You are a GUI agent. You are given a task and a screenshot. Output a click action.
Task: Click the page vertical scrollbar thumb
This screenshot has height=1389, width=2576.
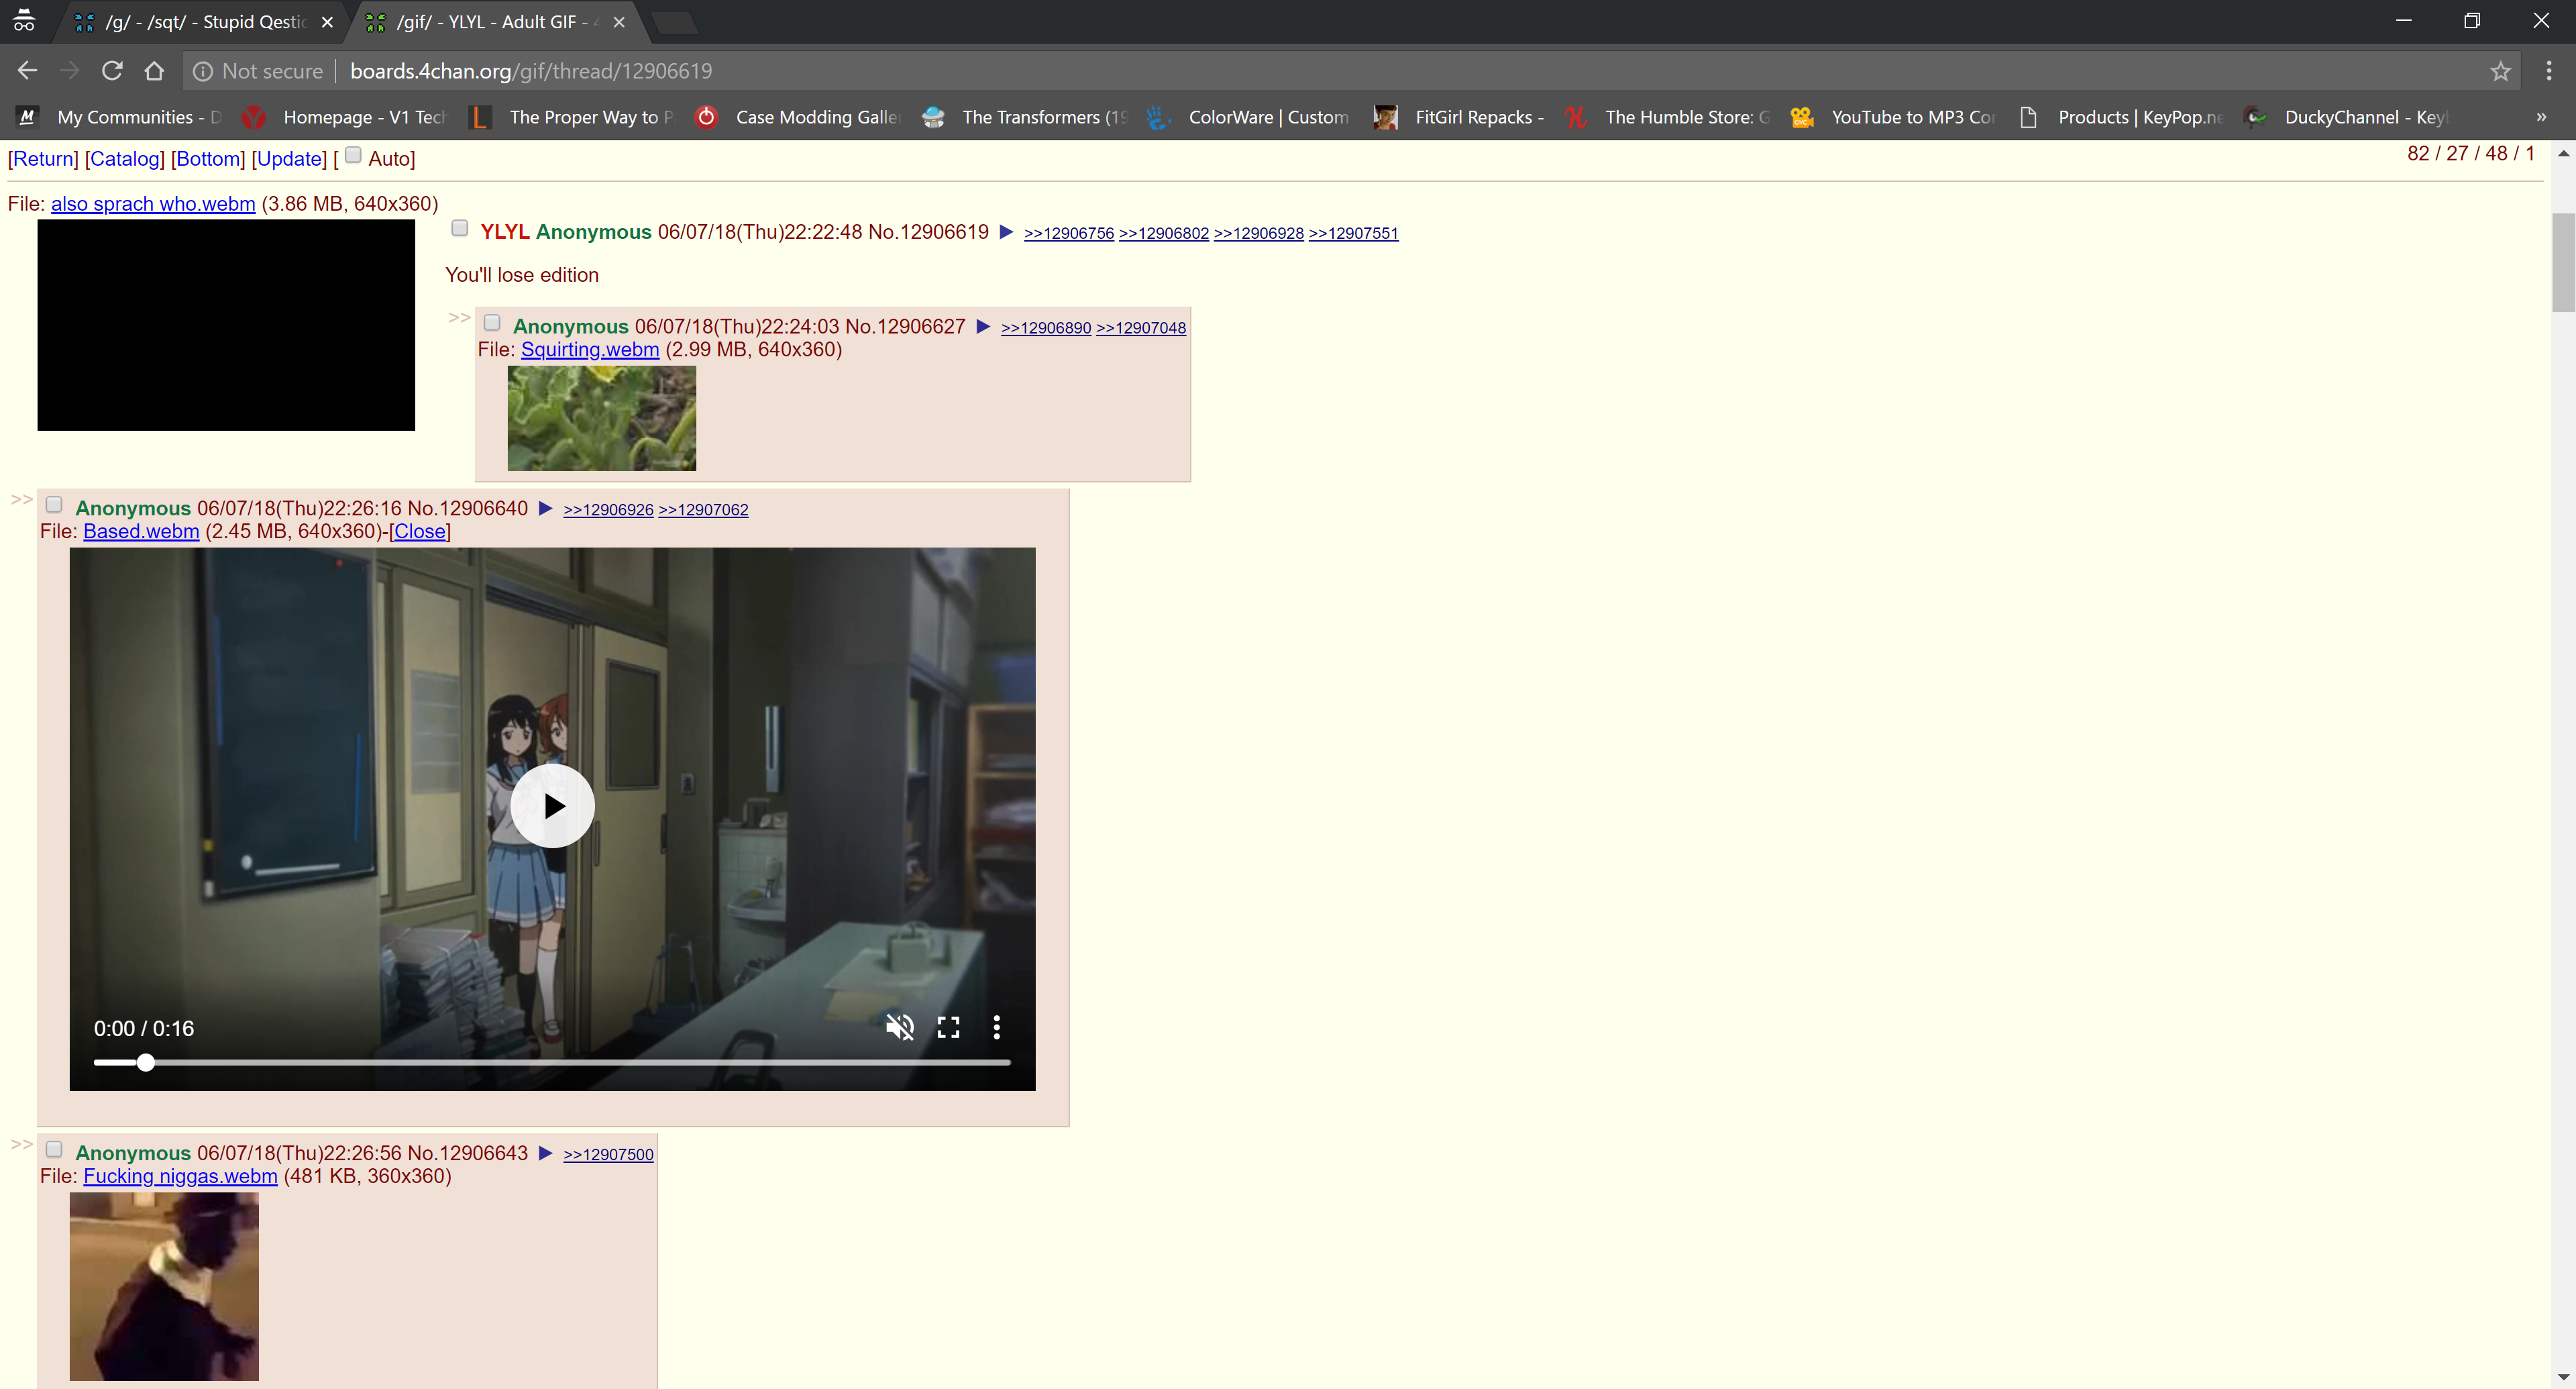pos(2563,262)
